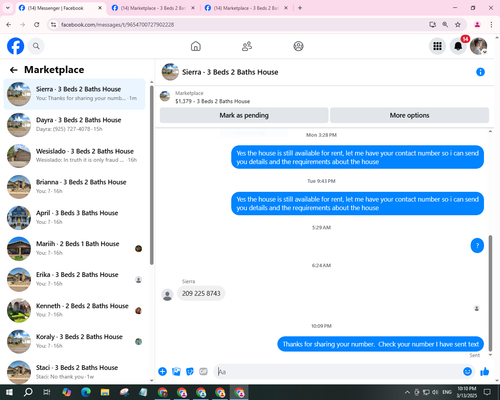Click the chat messages scrollbar
The height and width of the screenshot is (400, 500).
tap(490, 293)
